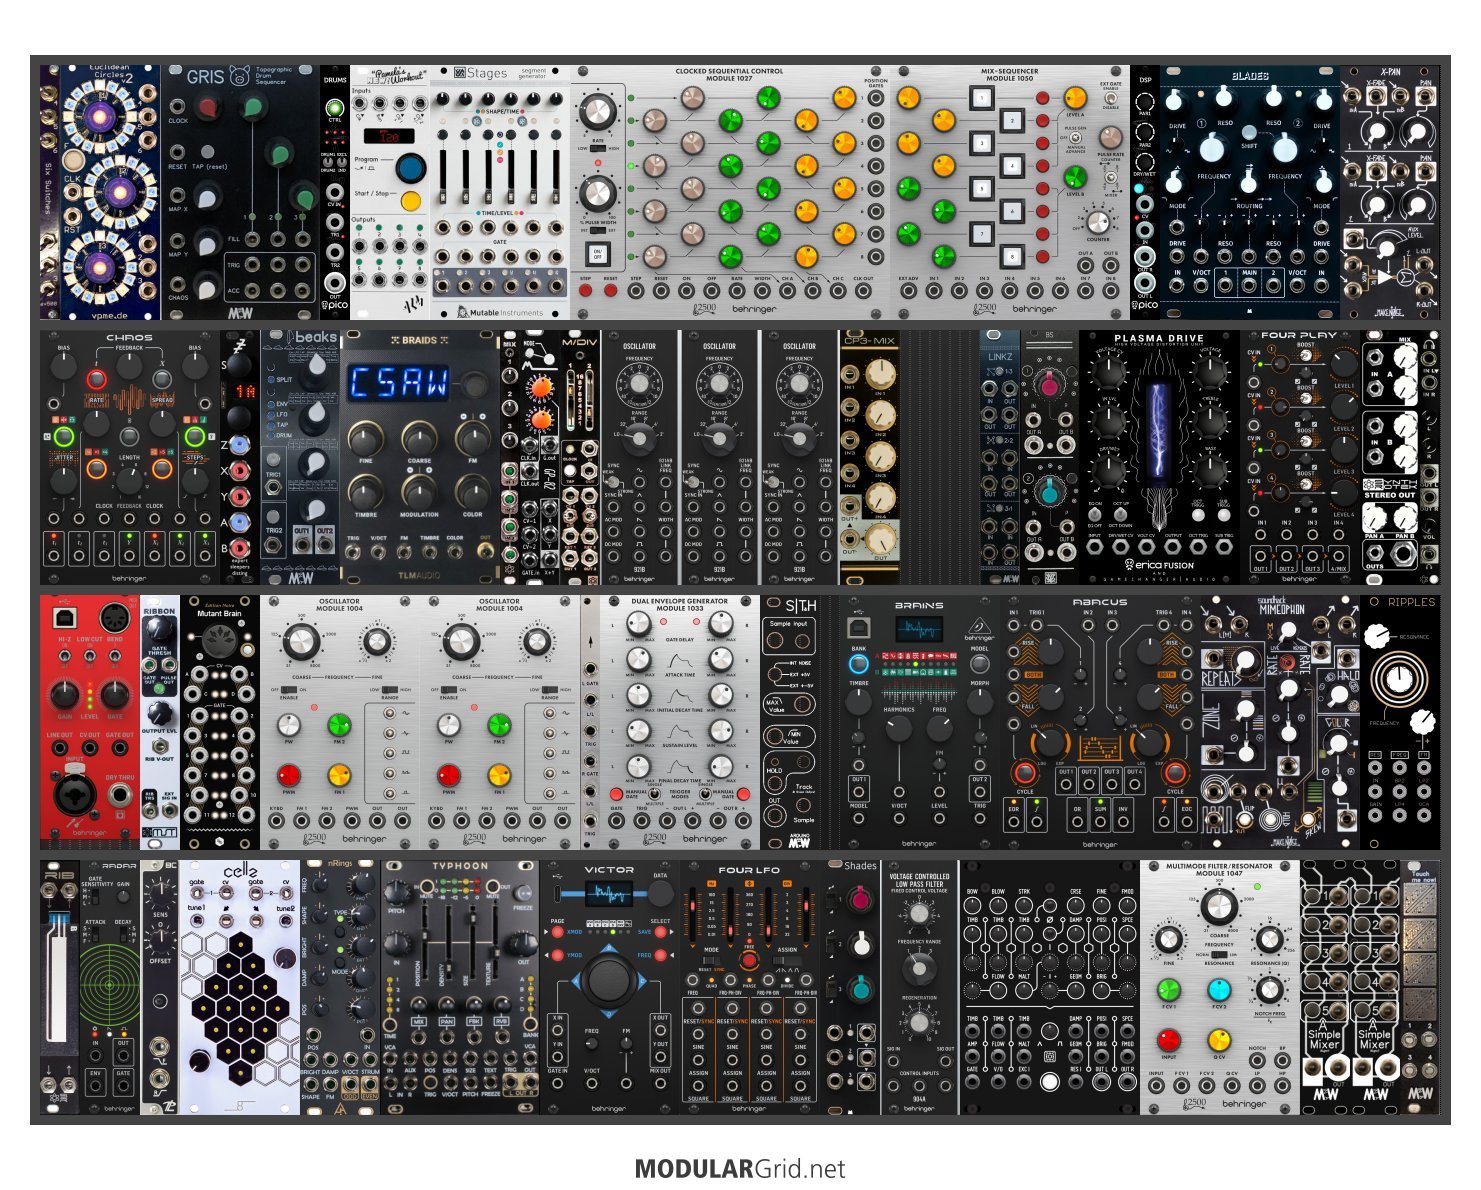Select the Erica Pico DSP module
1481x1190 pixels.
click(1145, 192)
